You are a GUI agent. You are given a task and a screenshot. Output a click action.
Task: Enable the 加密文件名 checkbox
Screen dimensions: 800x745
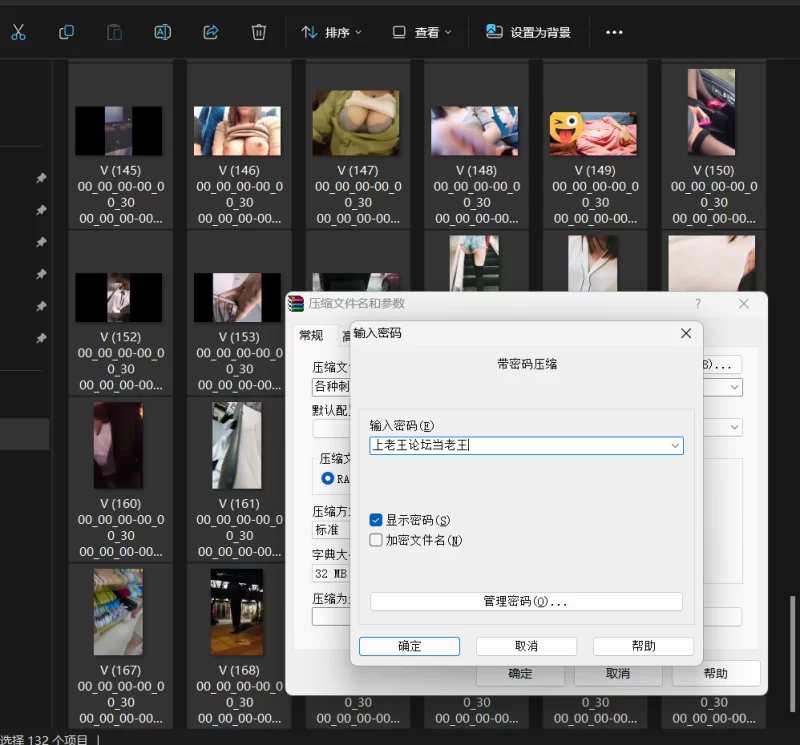coord(376,540)
